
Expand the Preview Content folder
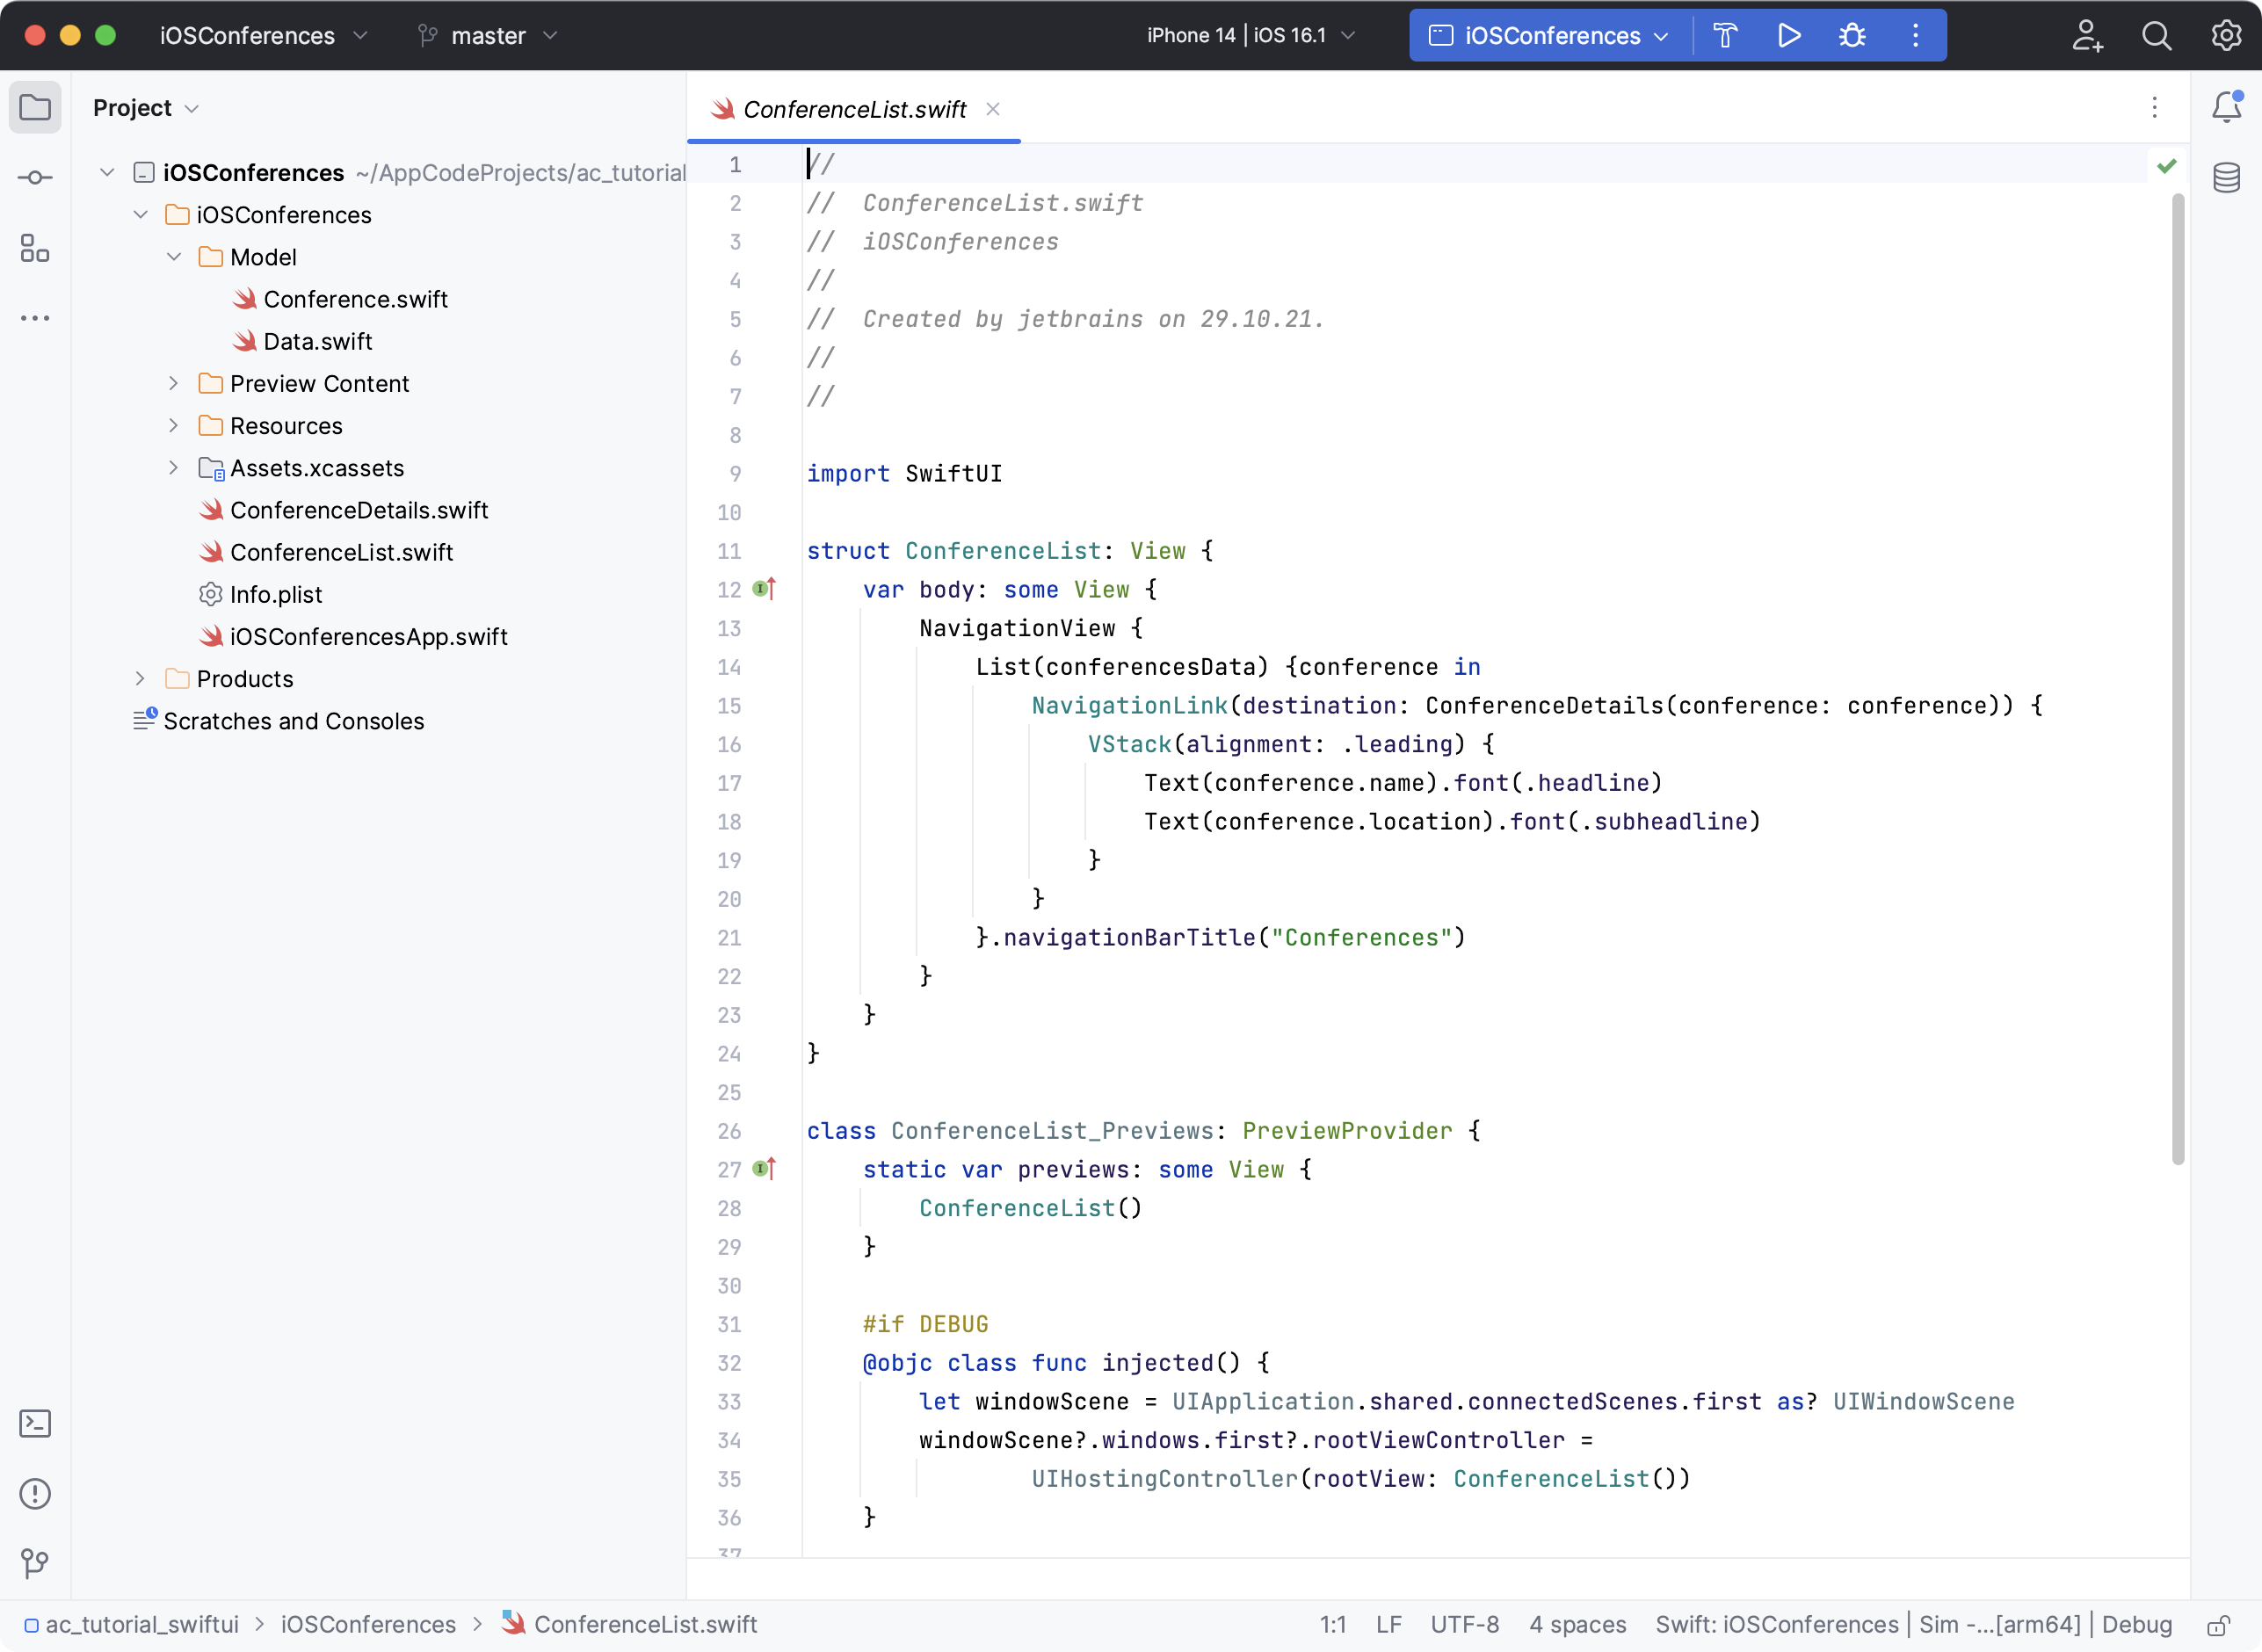click(174, 384)
